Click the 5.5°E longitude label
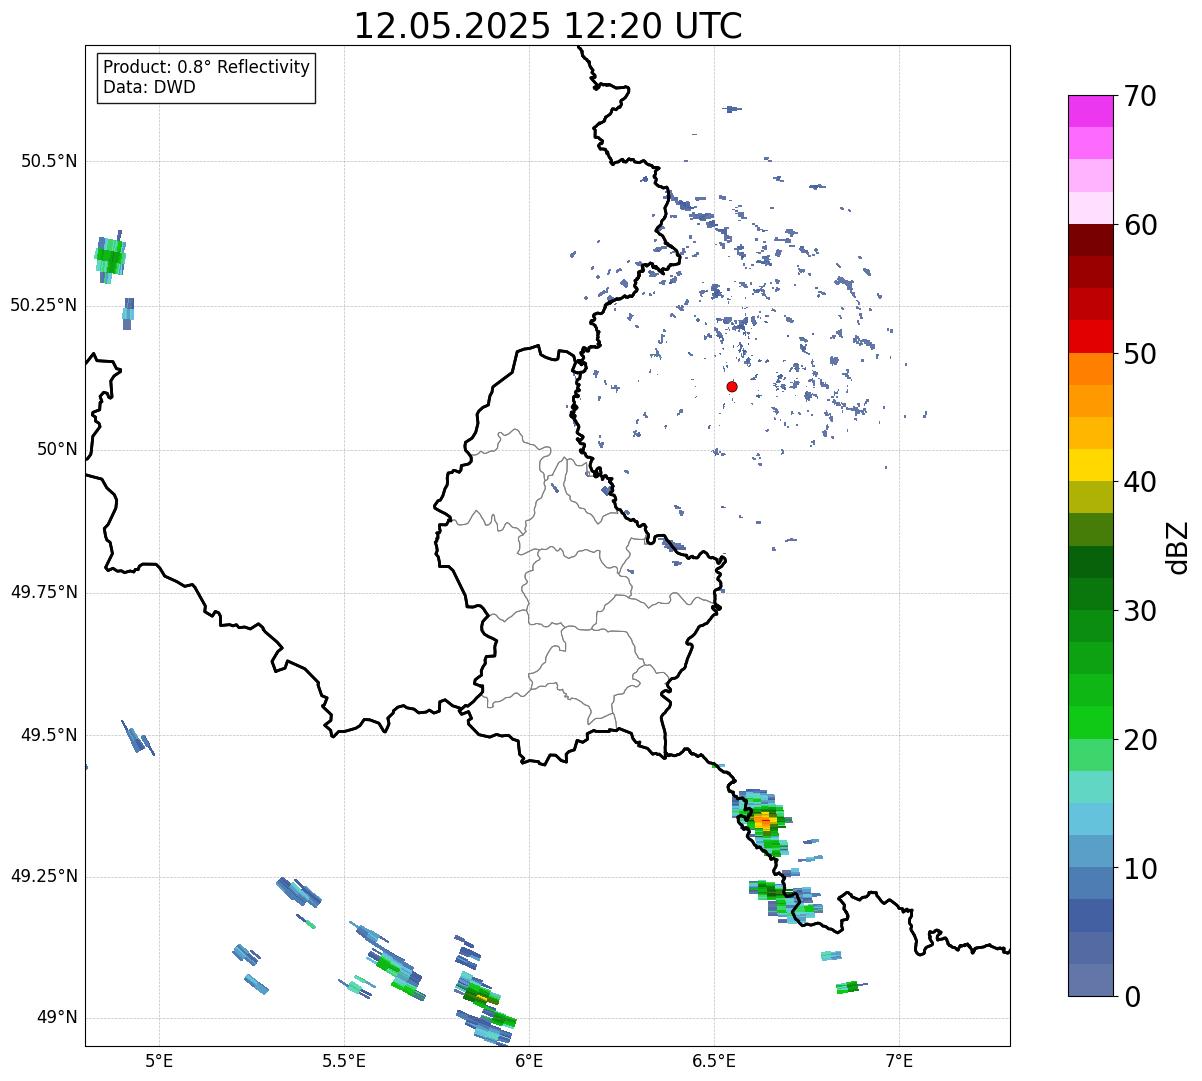Image resolution: width=1202 pixels, height=1081 pixels. point(344,1061)
